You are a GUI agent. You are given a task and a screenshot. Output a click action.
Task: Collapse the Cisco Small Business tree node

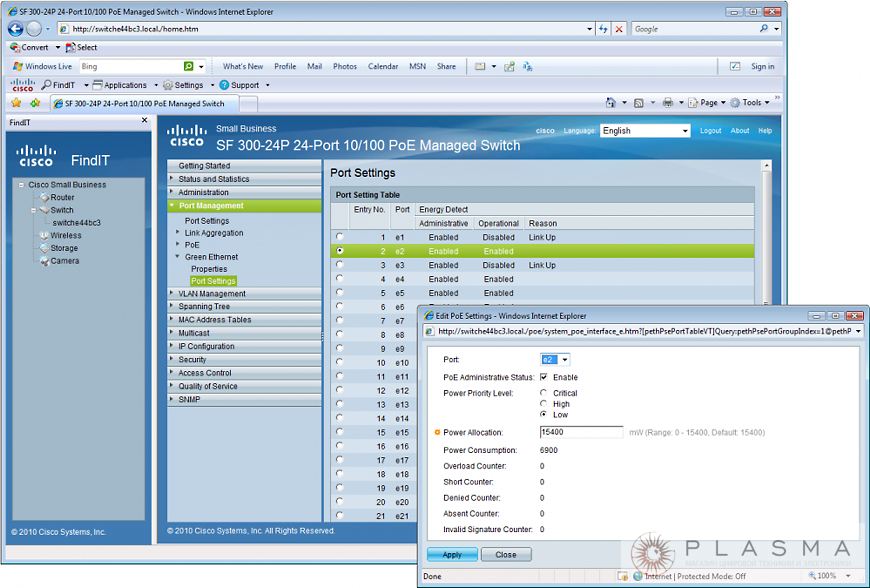(21, 185)
